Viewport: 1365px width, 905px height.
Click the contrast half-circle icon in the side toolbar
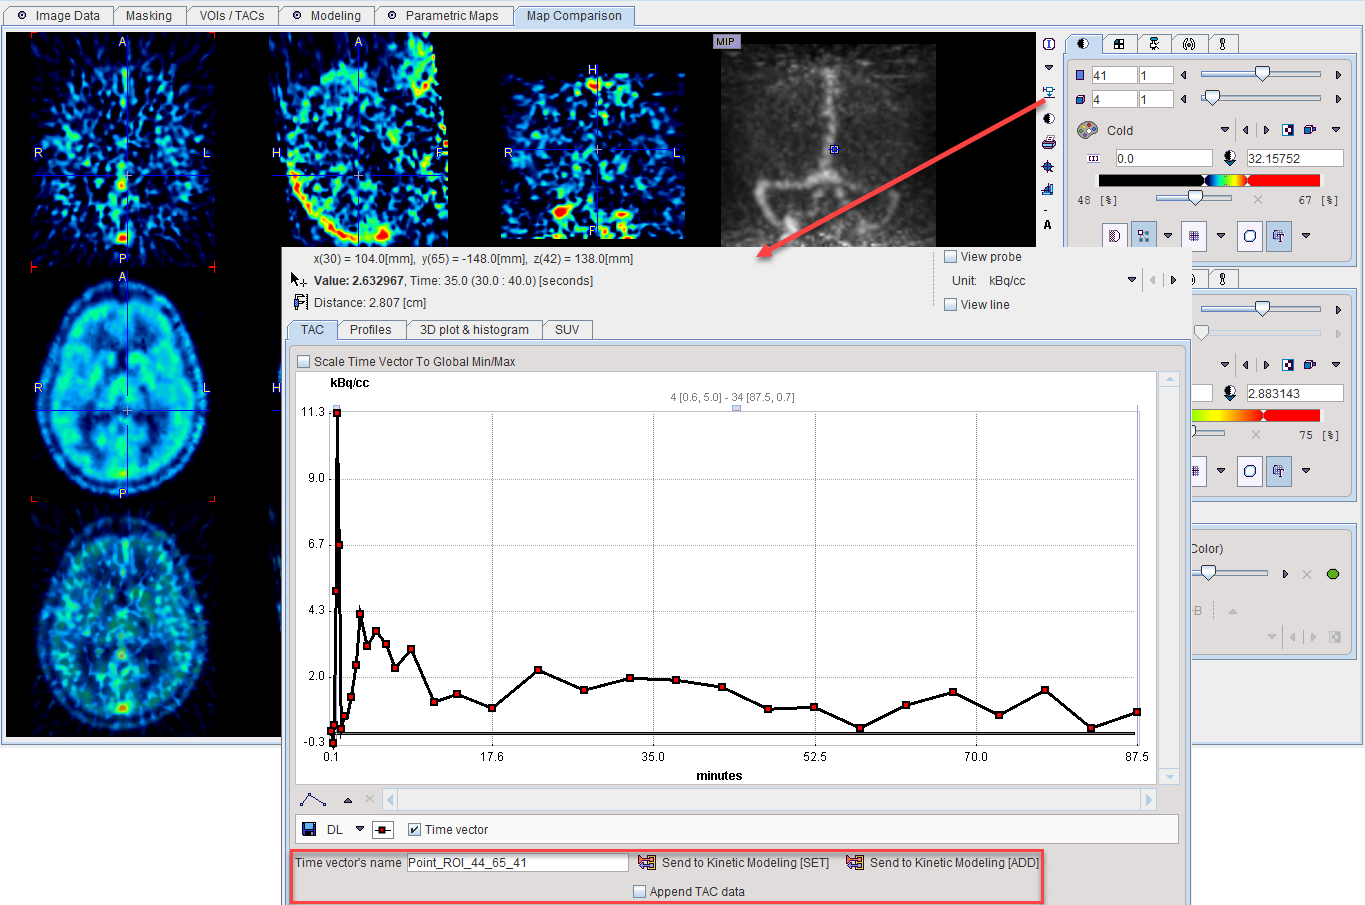coord(1048,118)
